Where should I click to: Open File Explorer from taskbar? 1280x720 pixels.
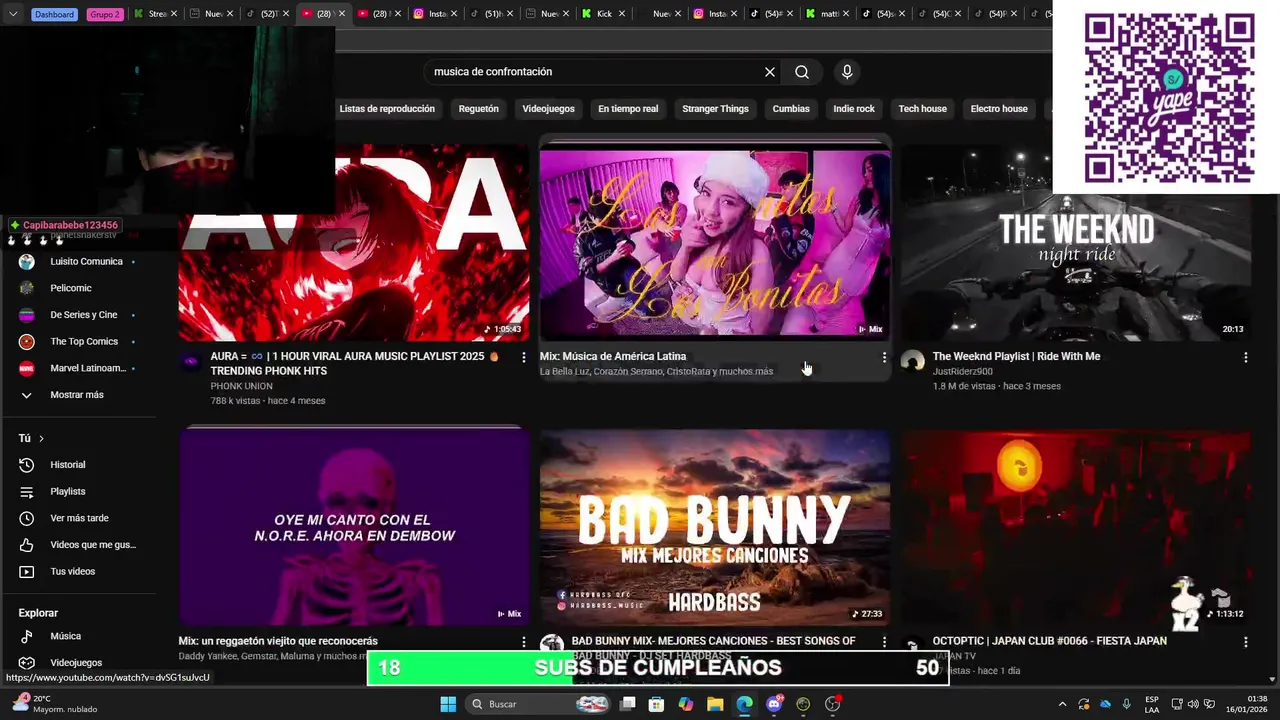715,704
